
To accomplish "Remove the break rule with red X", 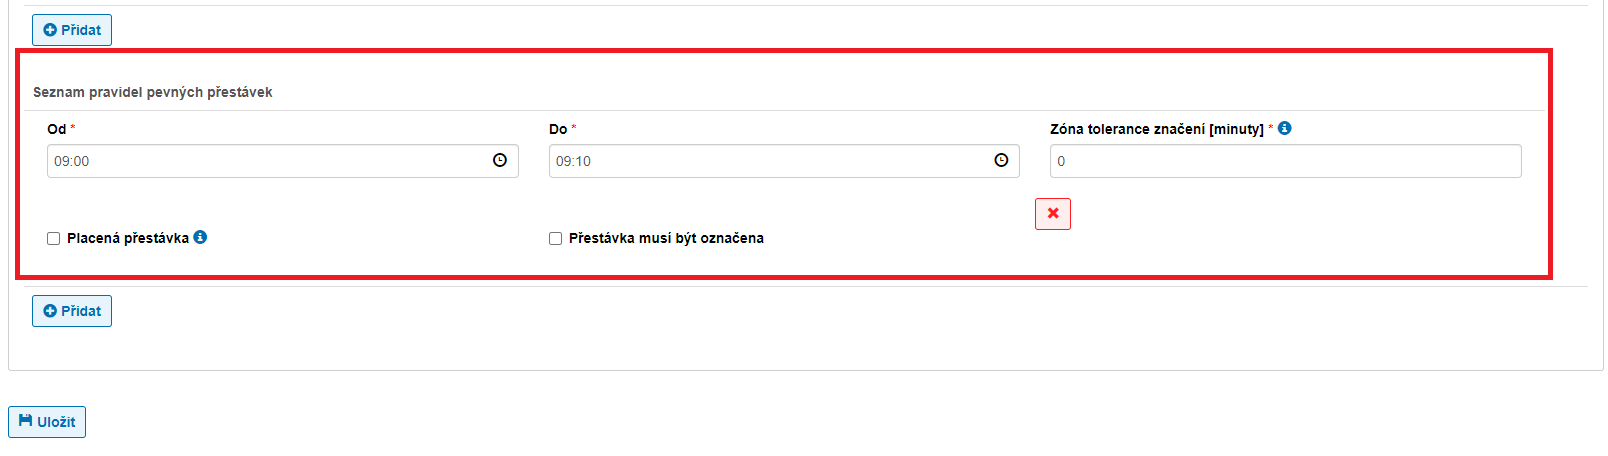I will [1052, 213].
